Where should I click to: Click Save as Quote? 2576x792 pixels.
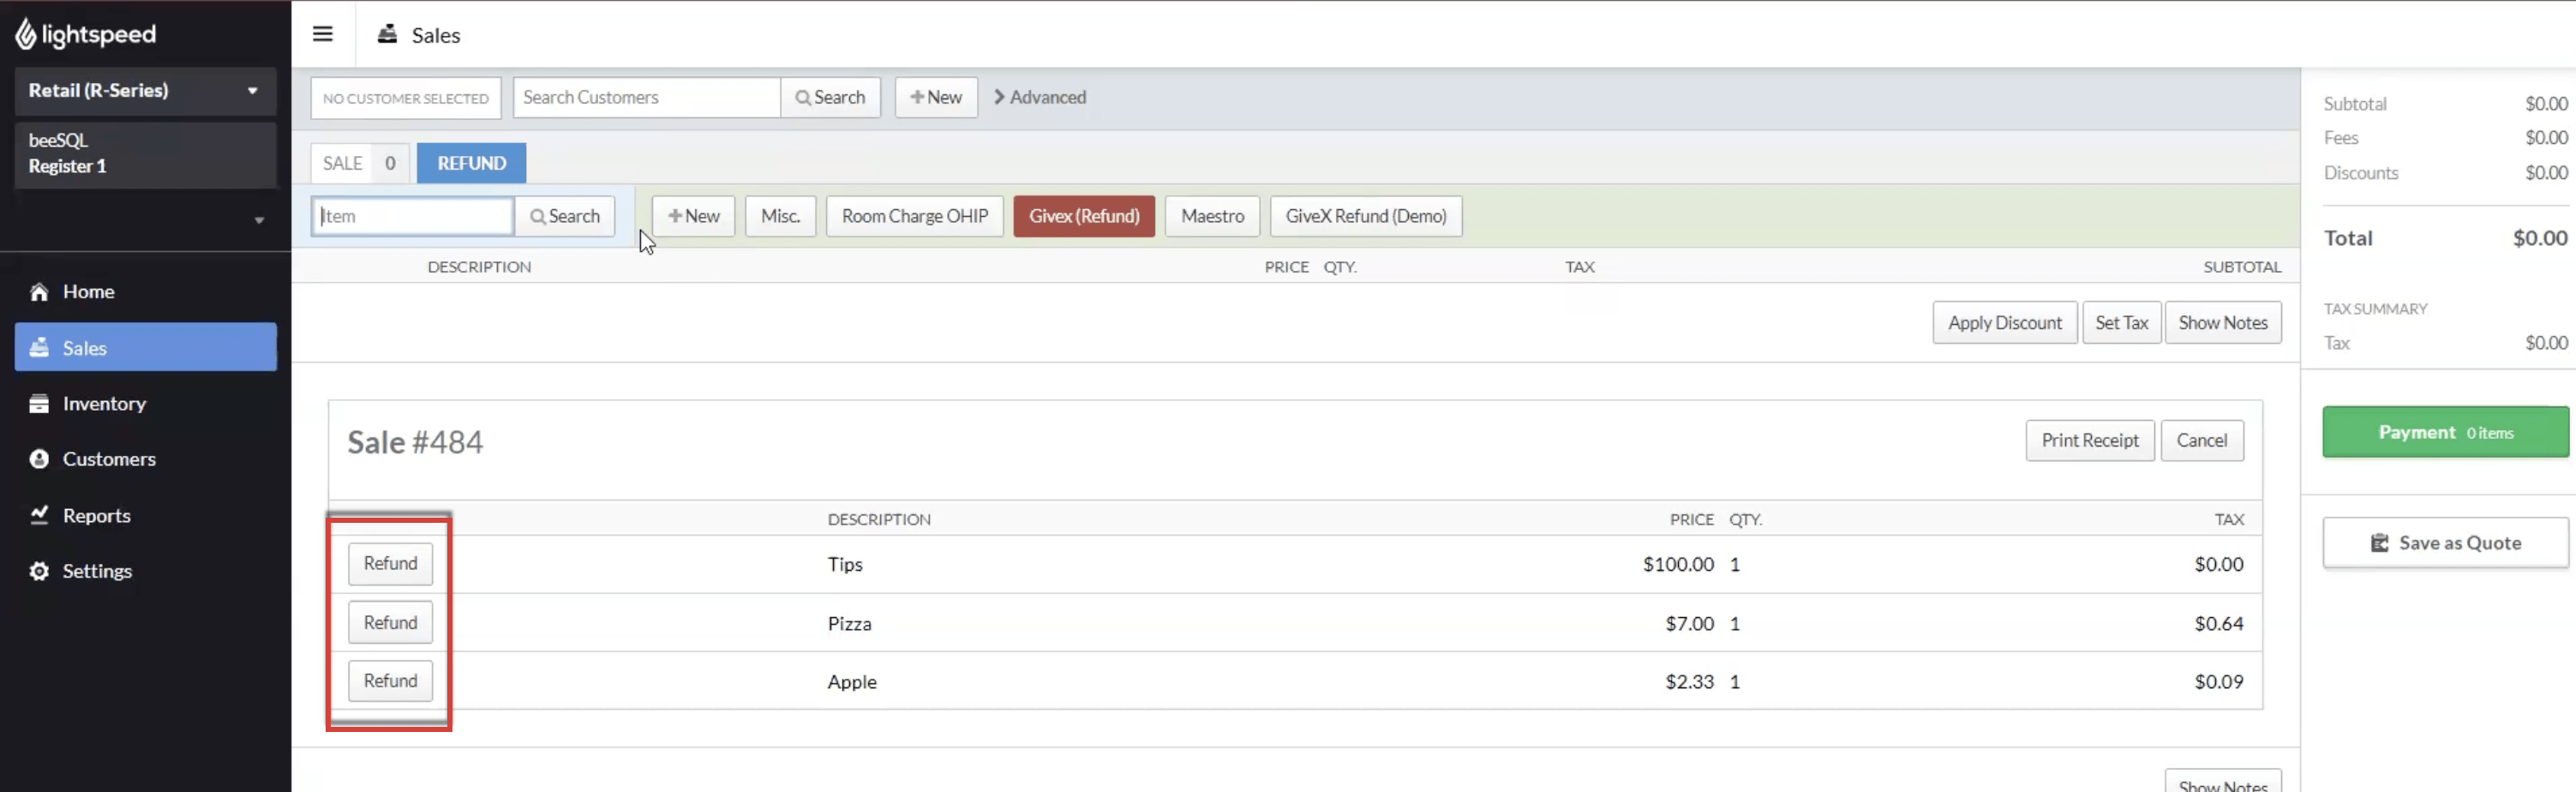[x=2445, y=543]
